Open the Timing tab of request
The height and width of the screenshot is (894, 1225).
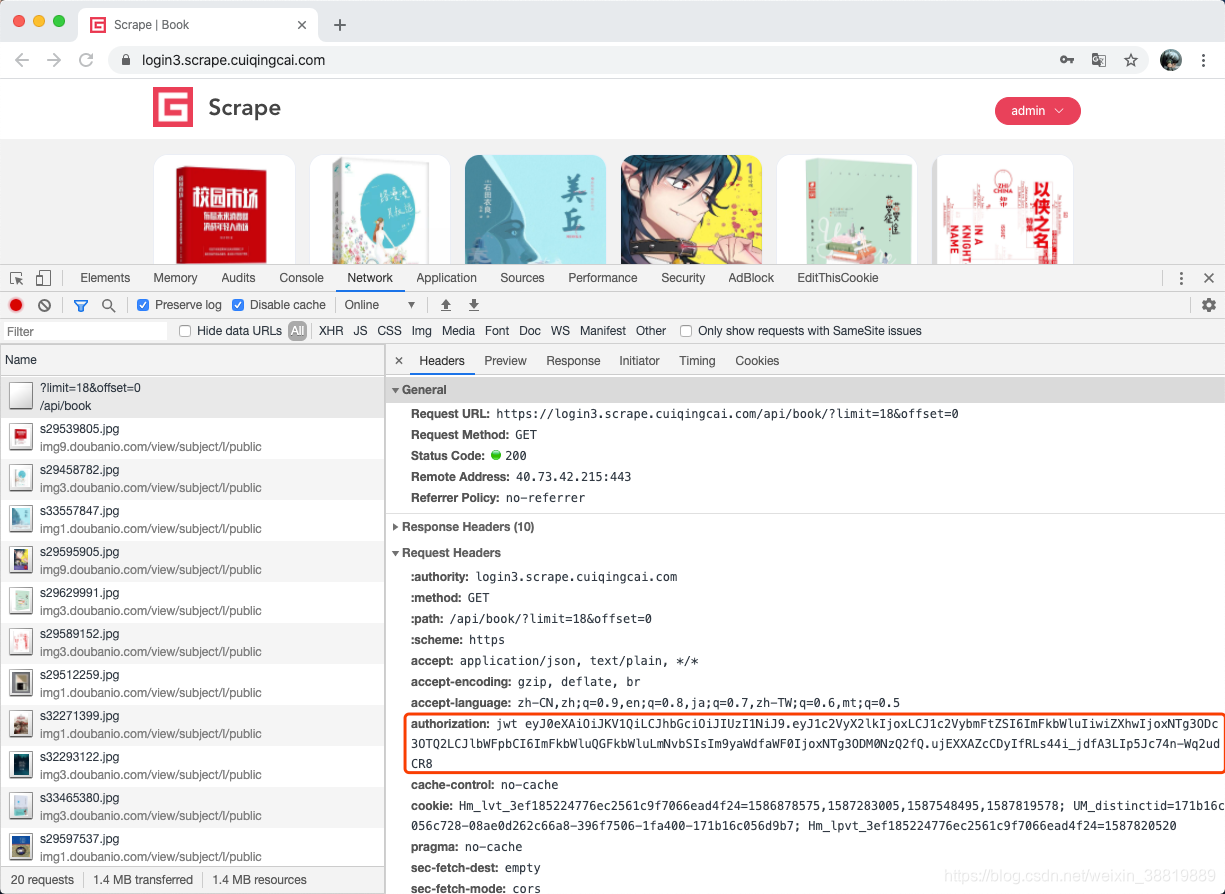(697, 361)
